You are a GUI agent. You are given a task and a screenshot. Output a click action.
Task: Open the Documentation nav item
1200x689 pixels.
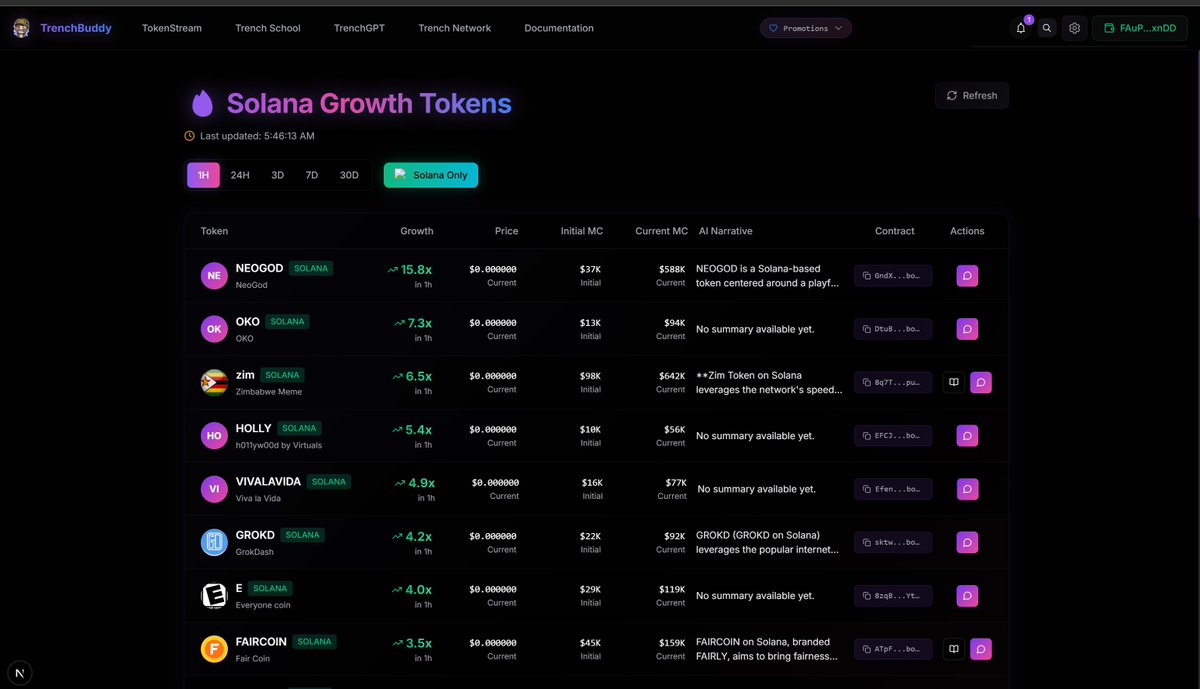coord(559,28)
